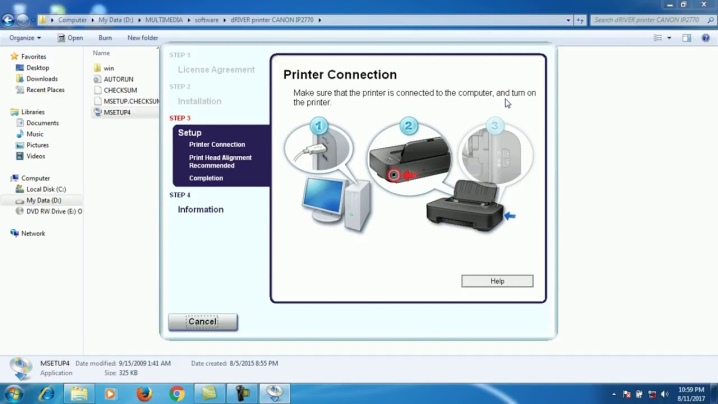This screenshot has height=404, width=718.
Task: Launch Google Chrome from the taskbar
Action: click(177, 394)
